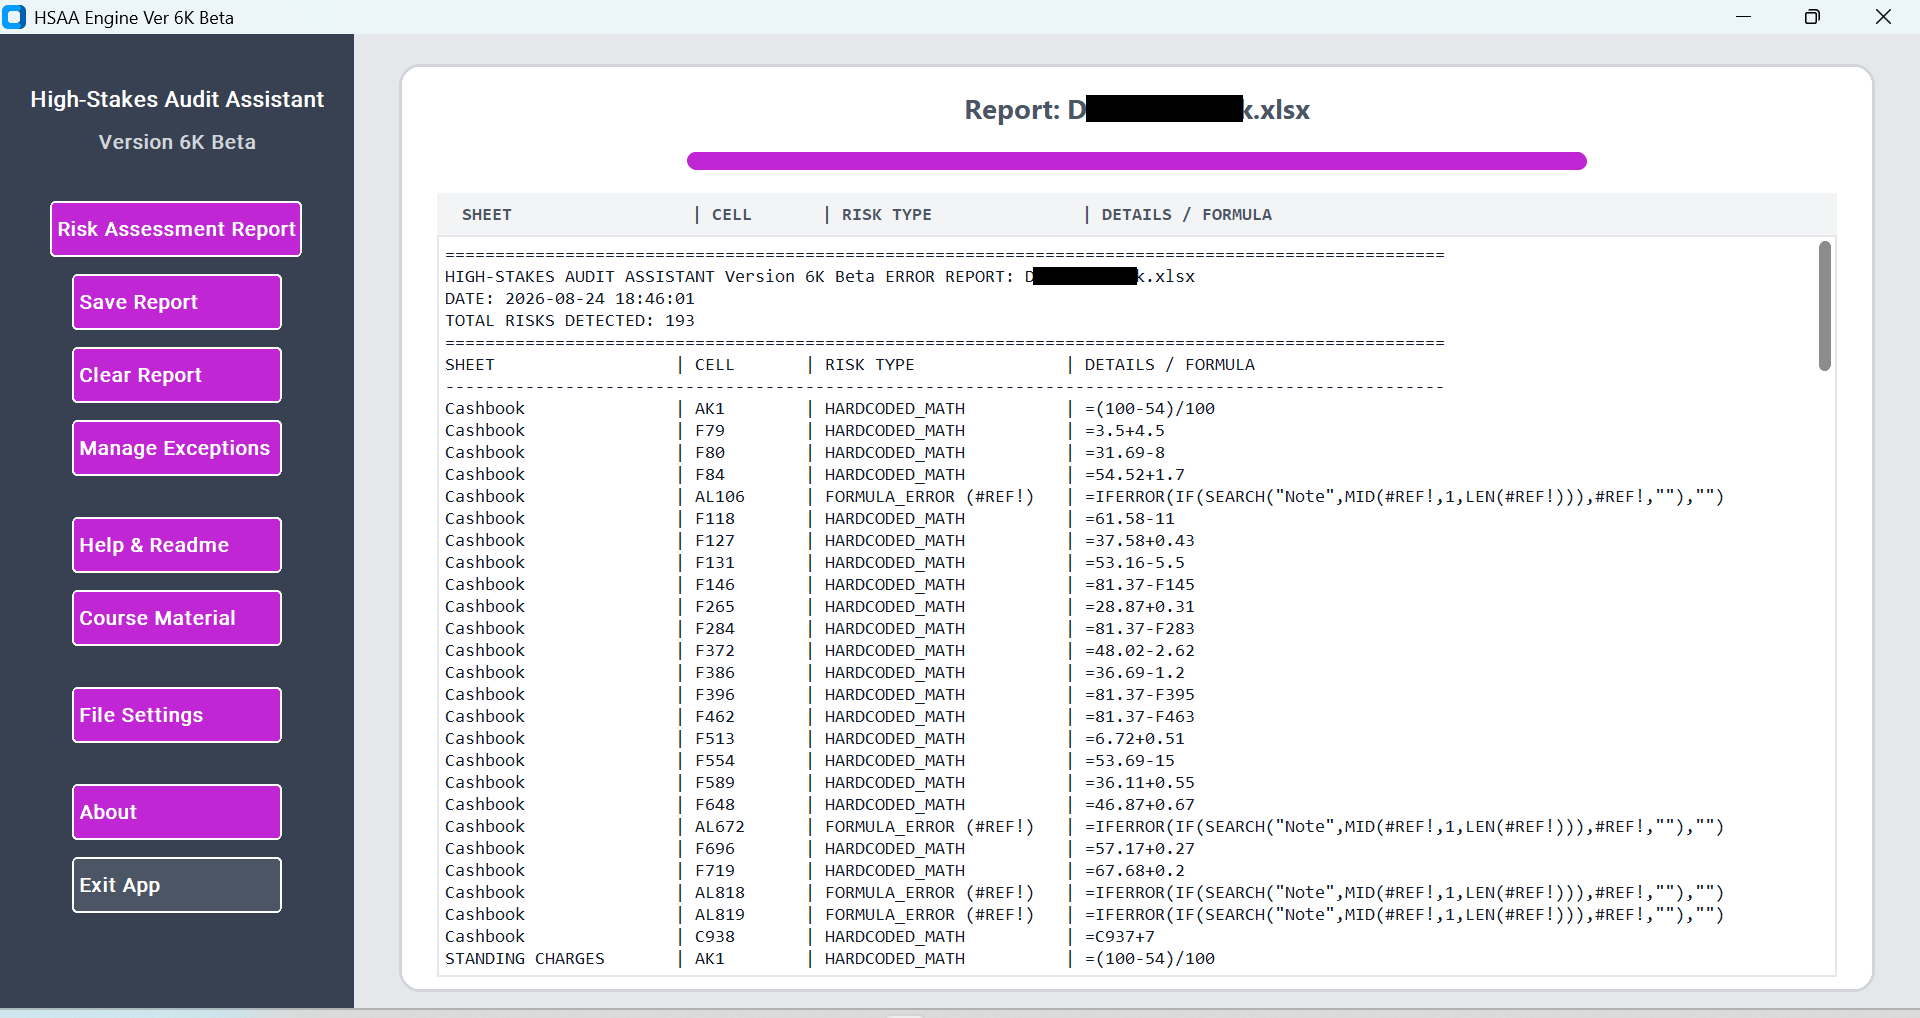Click the row for cell F265
The width and height of the screenshot is (1920, 1018).
click(820, 607)
